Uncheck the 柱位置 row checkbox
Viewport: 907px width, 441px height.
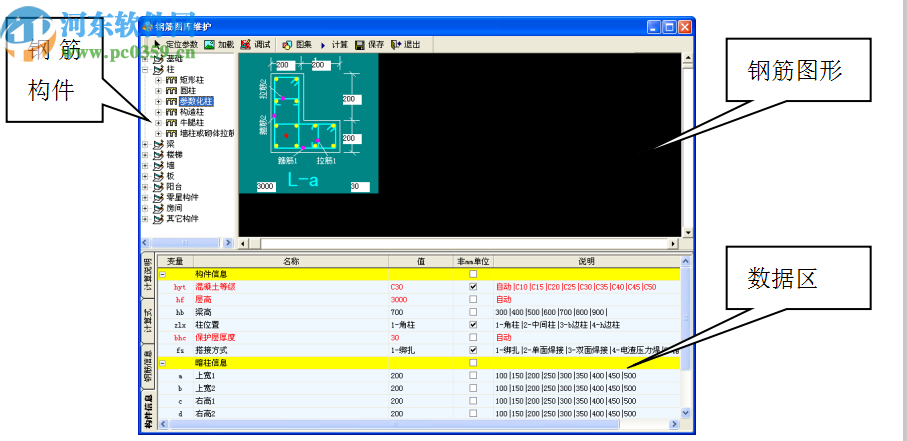point(473,325)
